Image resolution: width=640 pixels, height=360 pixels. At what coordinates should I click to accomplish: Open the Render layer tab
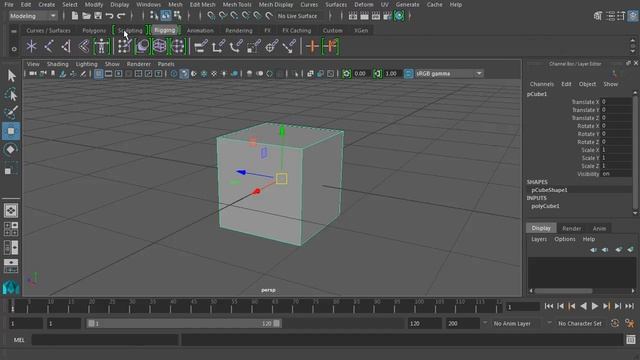click(571, 228)
